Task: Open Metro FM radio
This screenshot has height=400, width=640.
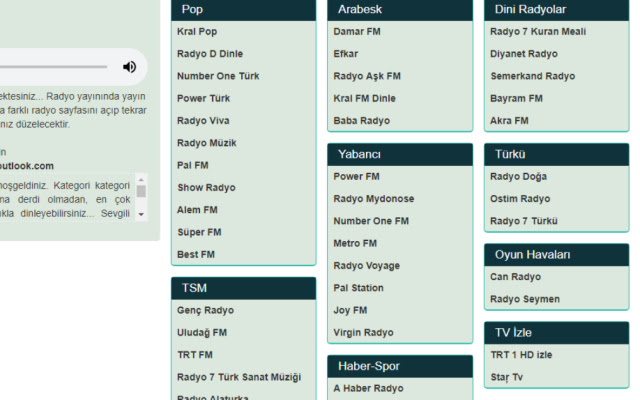Action: tap(355, 243)
